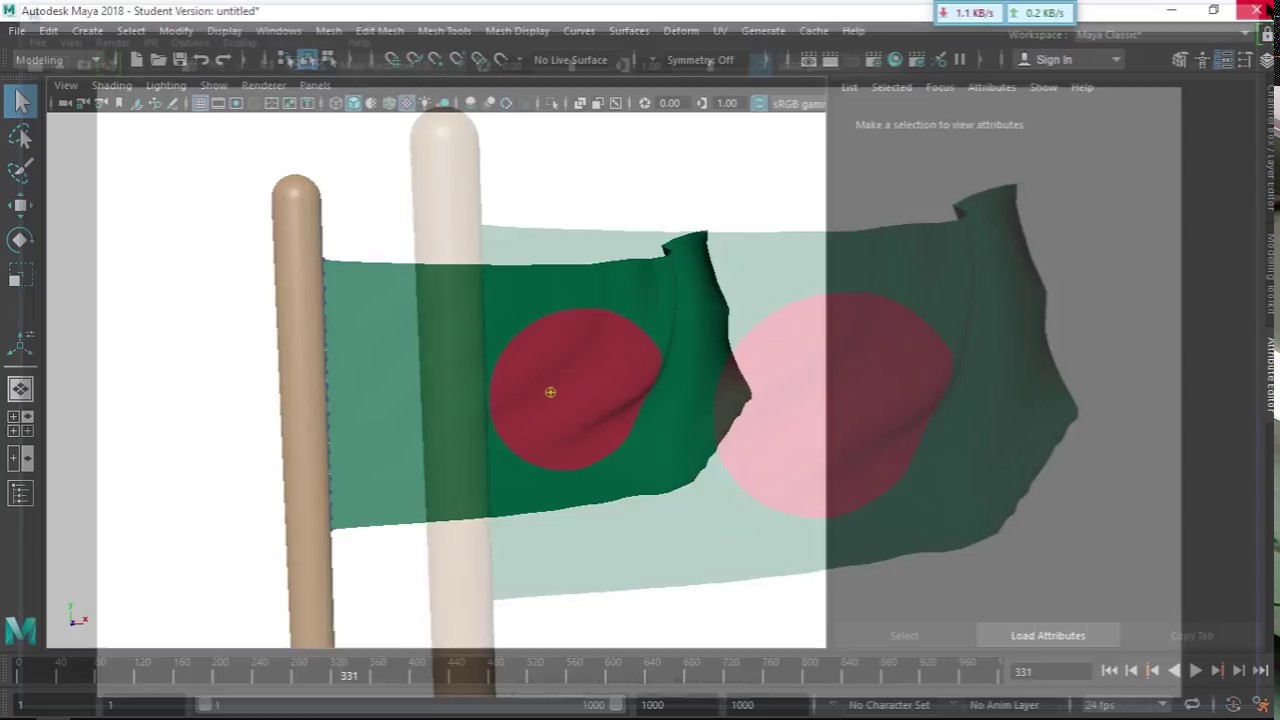The height and width of the screenshot is (720, 1280).
Task: Open the Modeling menu set dropdown
Action: click(58, 60)
